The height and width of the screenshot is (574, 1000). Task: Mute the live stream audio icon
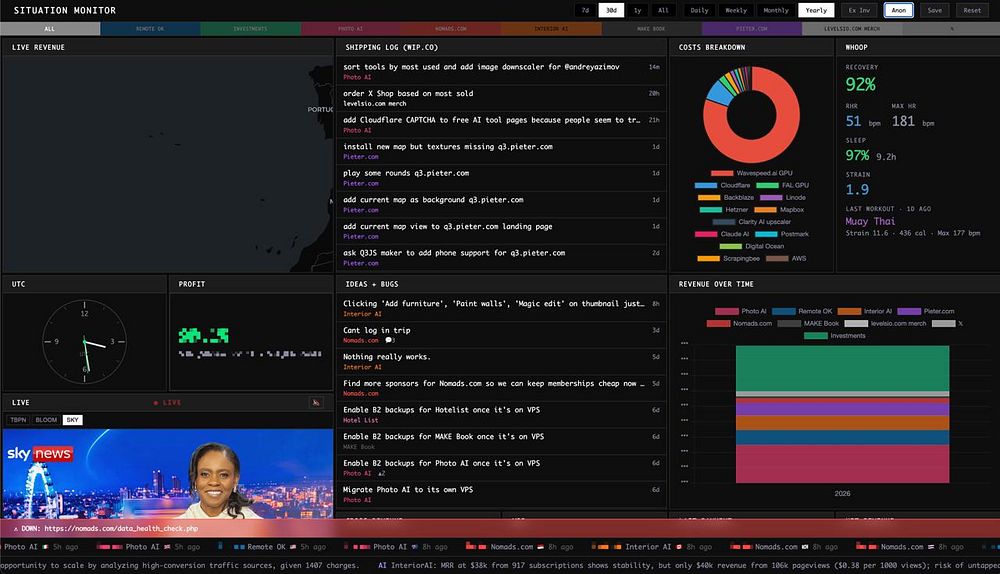tap(316, 402)
